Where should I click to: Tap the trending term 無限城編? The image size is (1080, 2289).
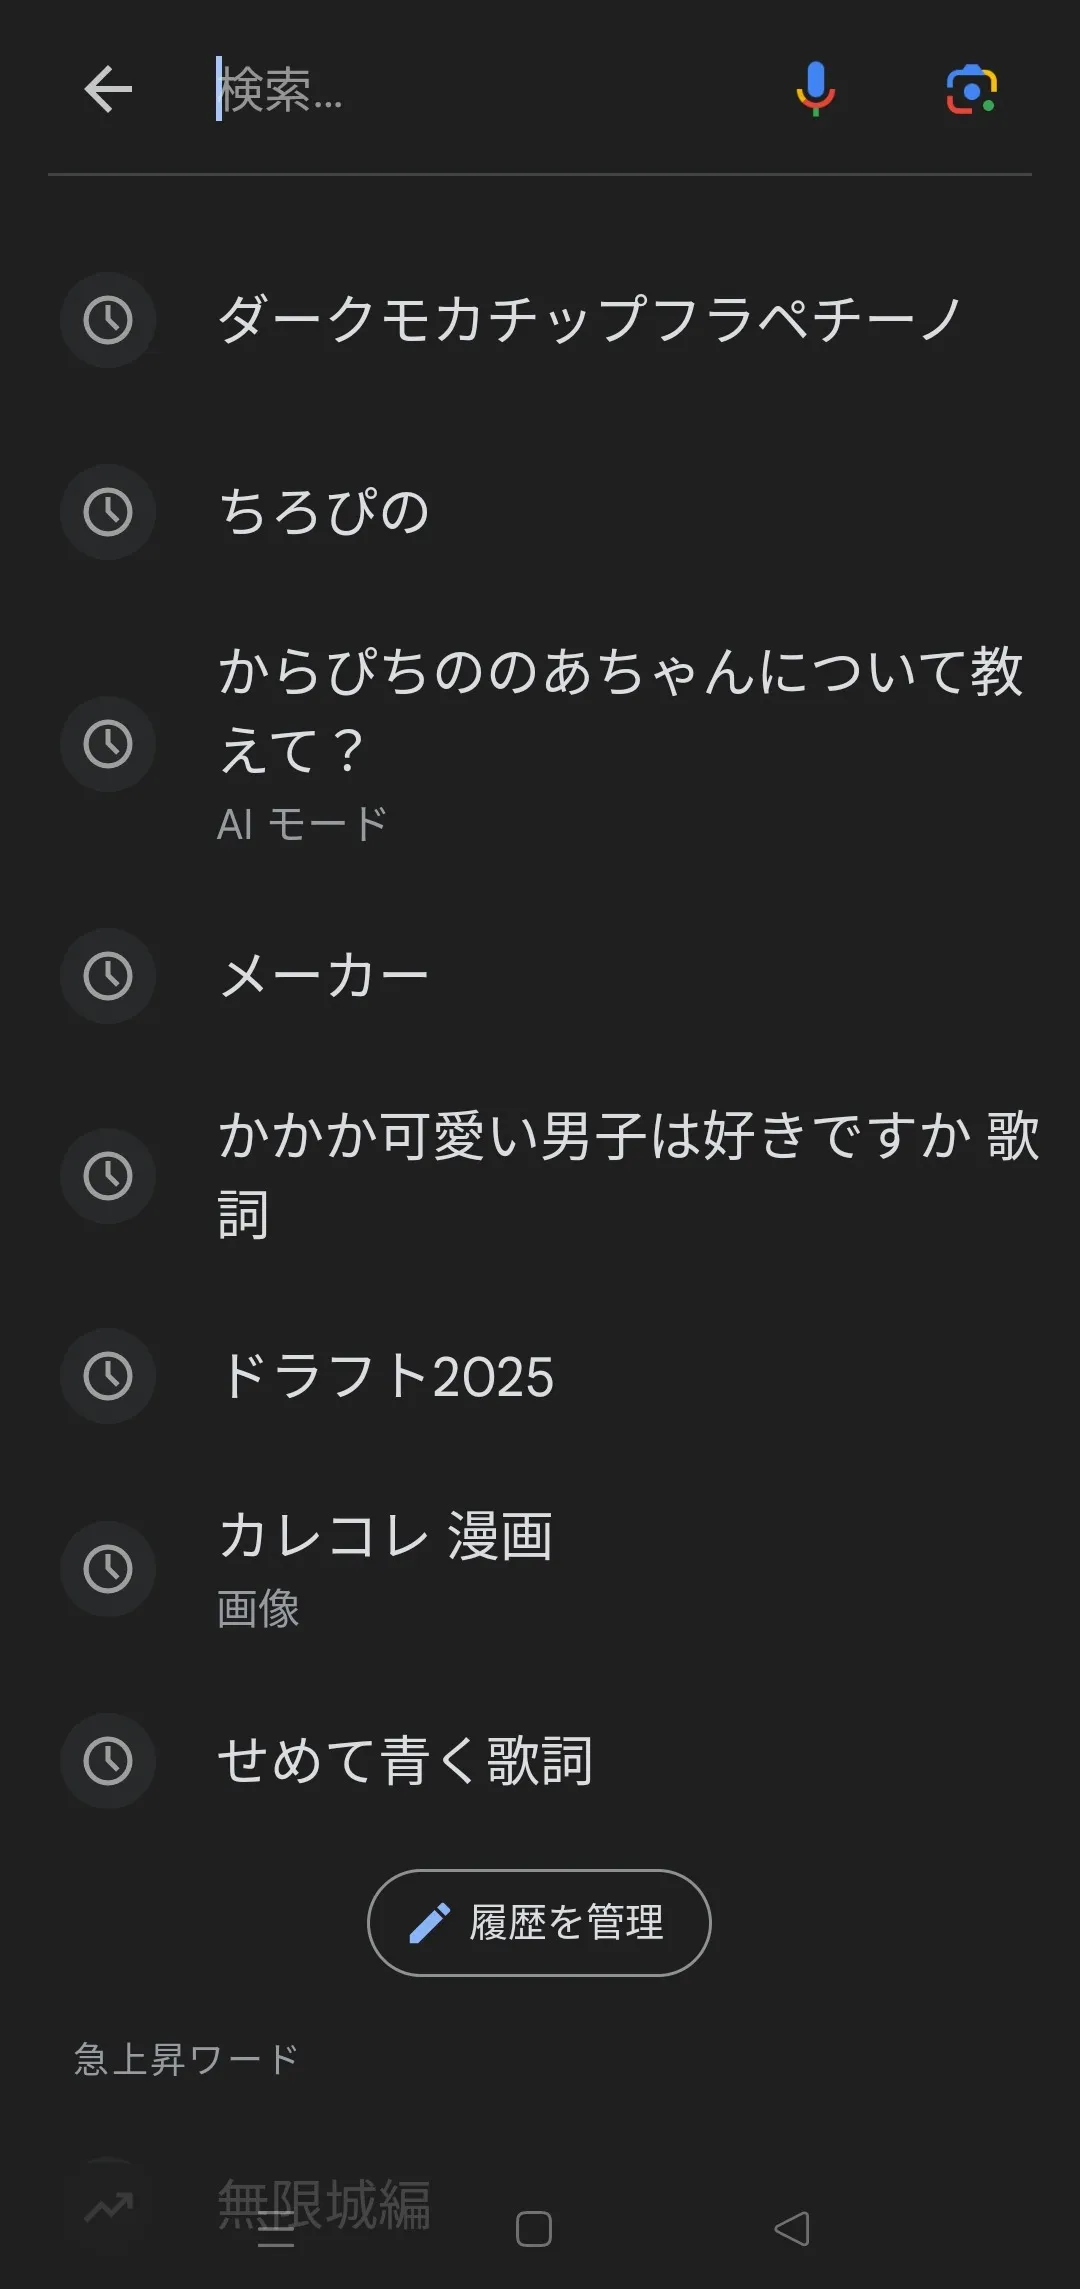click(x=325, y=2205)
